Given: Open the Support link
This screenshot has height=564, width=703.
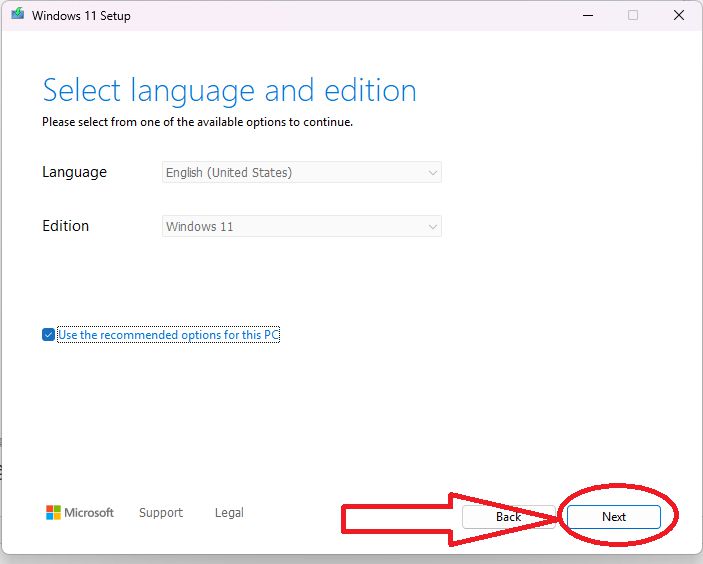Looking at the screenshot, I should pos(161,513).
